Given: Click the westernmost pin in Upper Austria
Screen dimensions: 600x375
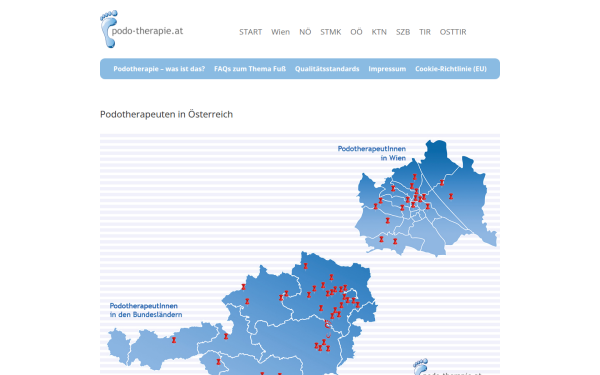Looking at the screenshot, I should [x=243, y=287].
